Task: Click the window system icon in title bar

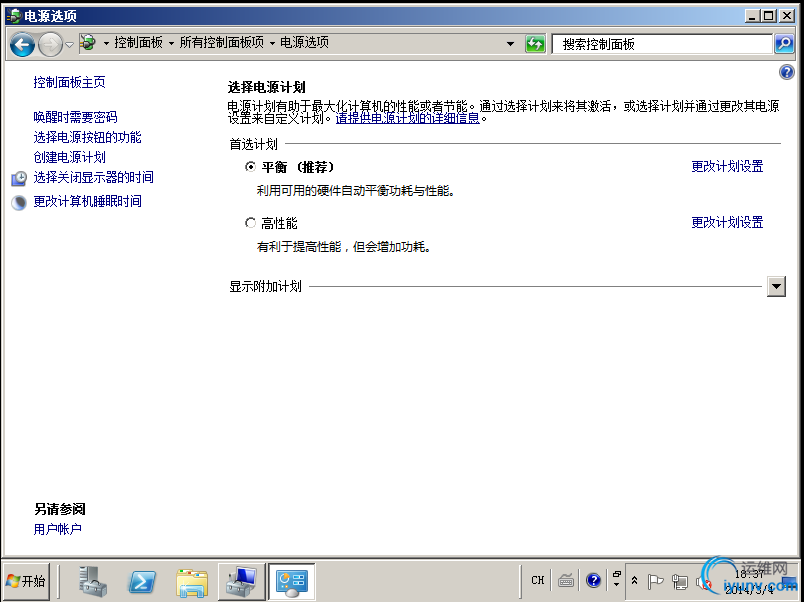Action: pos(14,16)
